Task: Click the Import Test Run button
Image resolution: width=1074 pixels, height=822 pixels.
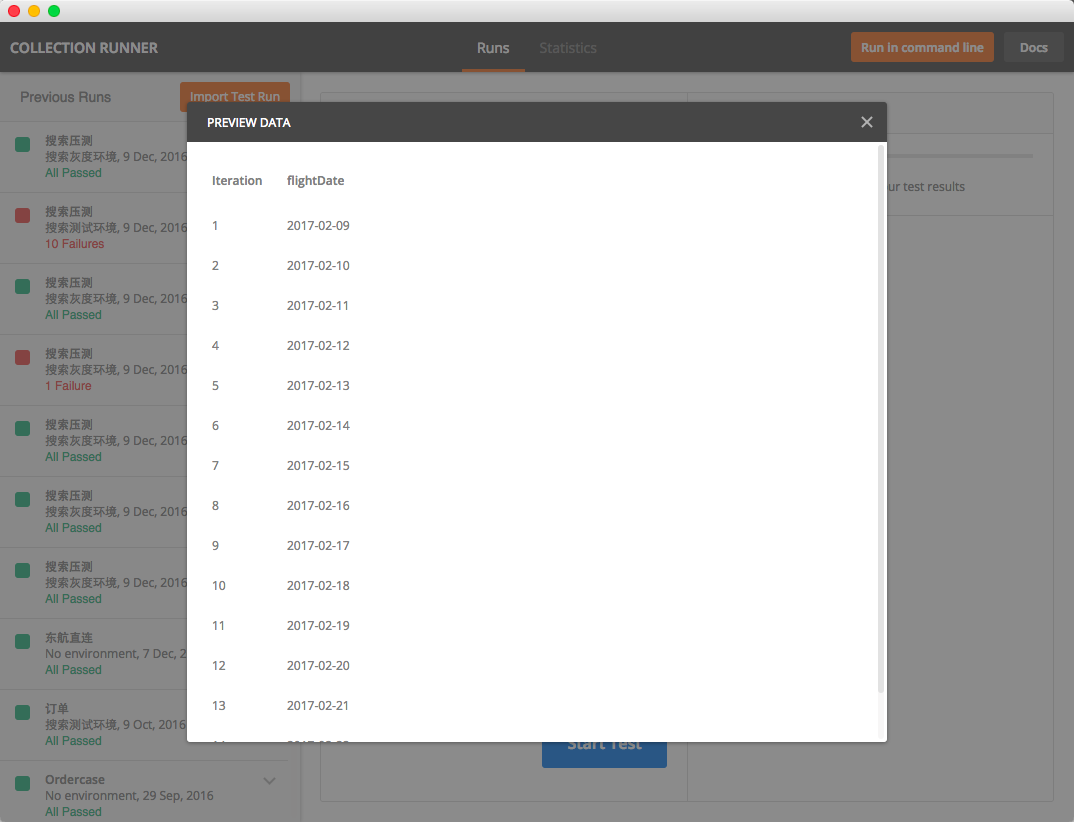Action: click(x=235, y=97)
